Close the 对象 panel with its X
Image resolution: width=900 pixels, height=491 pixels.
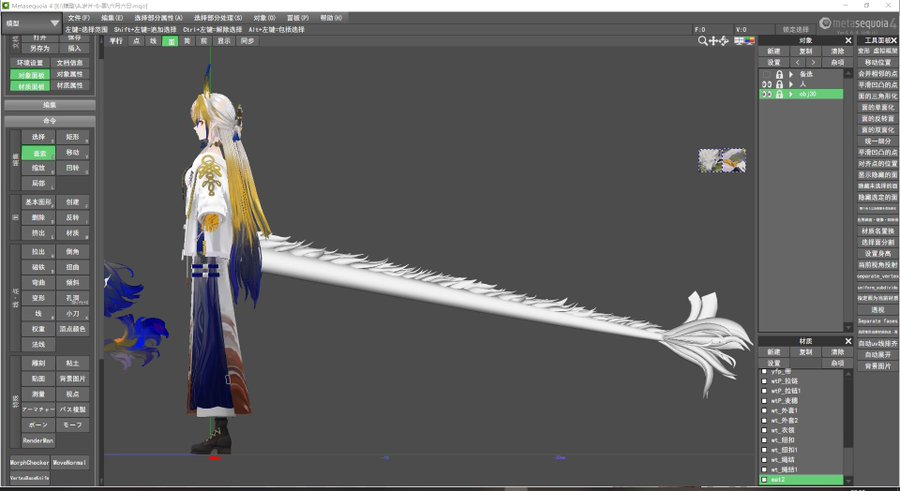point(848,41)
